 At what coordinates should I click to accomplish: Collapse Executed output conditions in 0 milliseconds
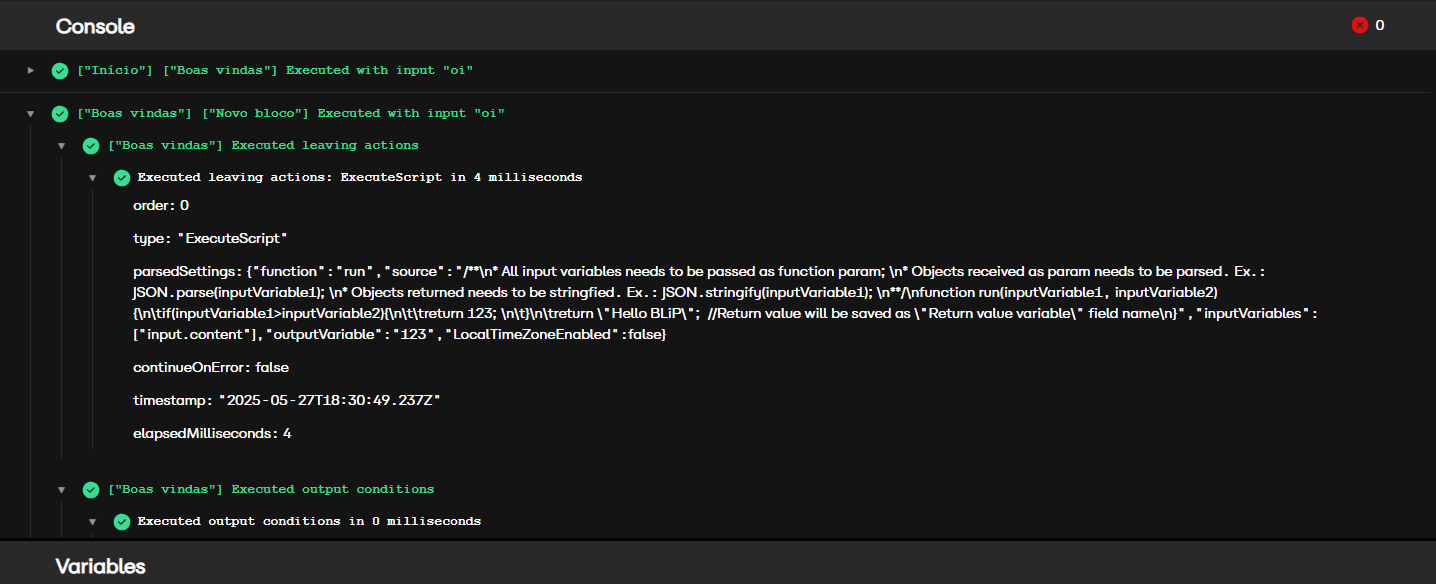click(x=93, y=522)
